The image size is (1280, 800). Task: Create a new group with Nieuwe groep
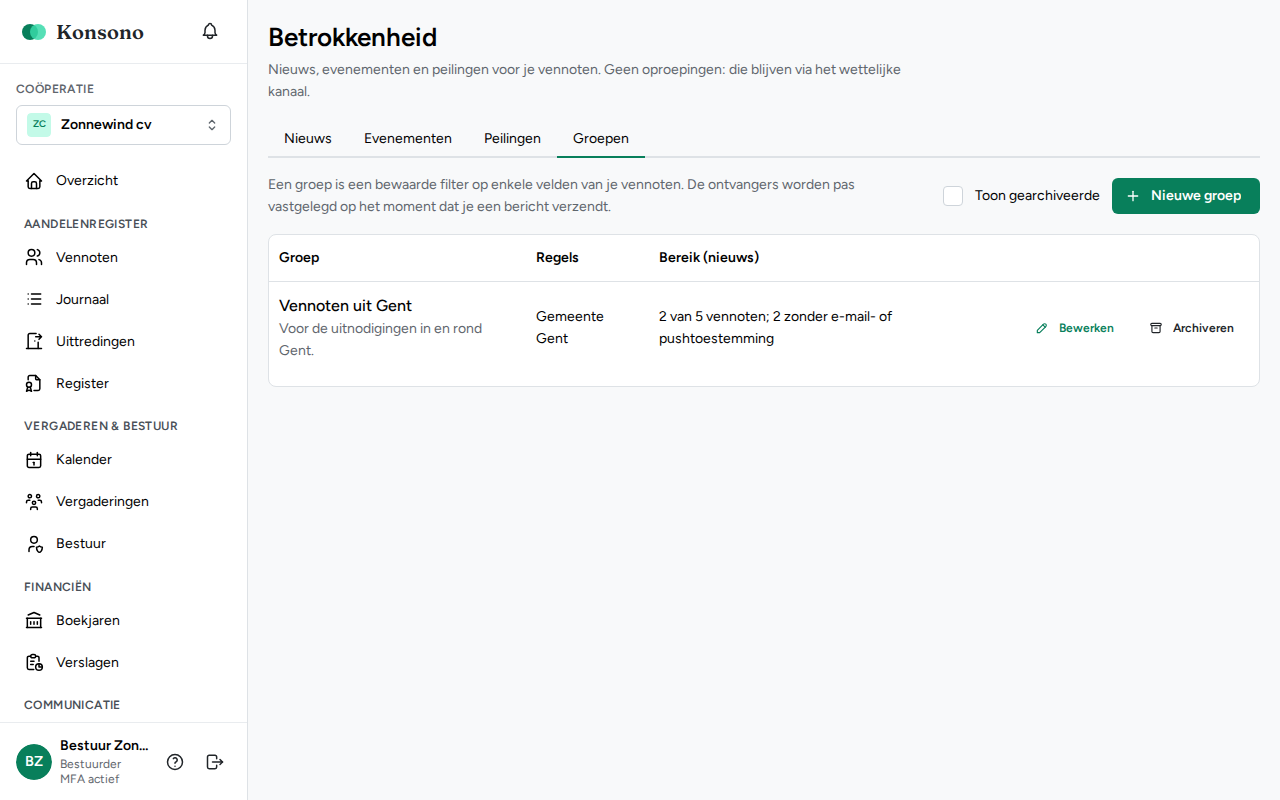pyautogui.click(x=1186, y=196)
